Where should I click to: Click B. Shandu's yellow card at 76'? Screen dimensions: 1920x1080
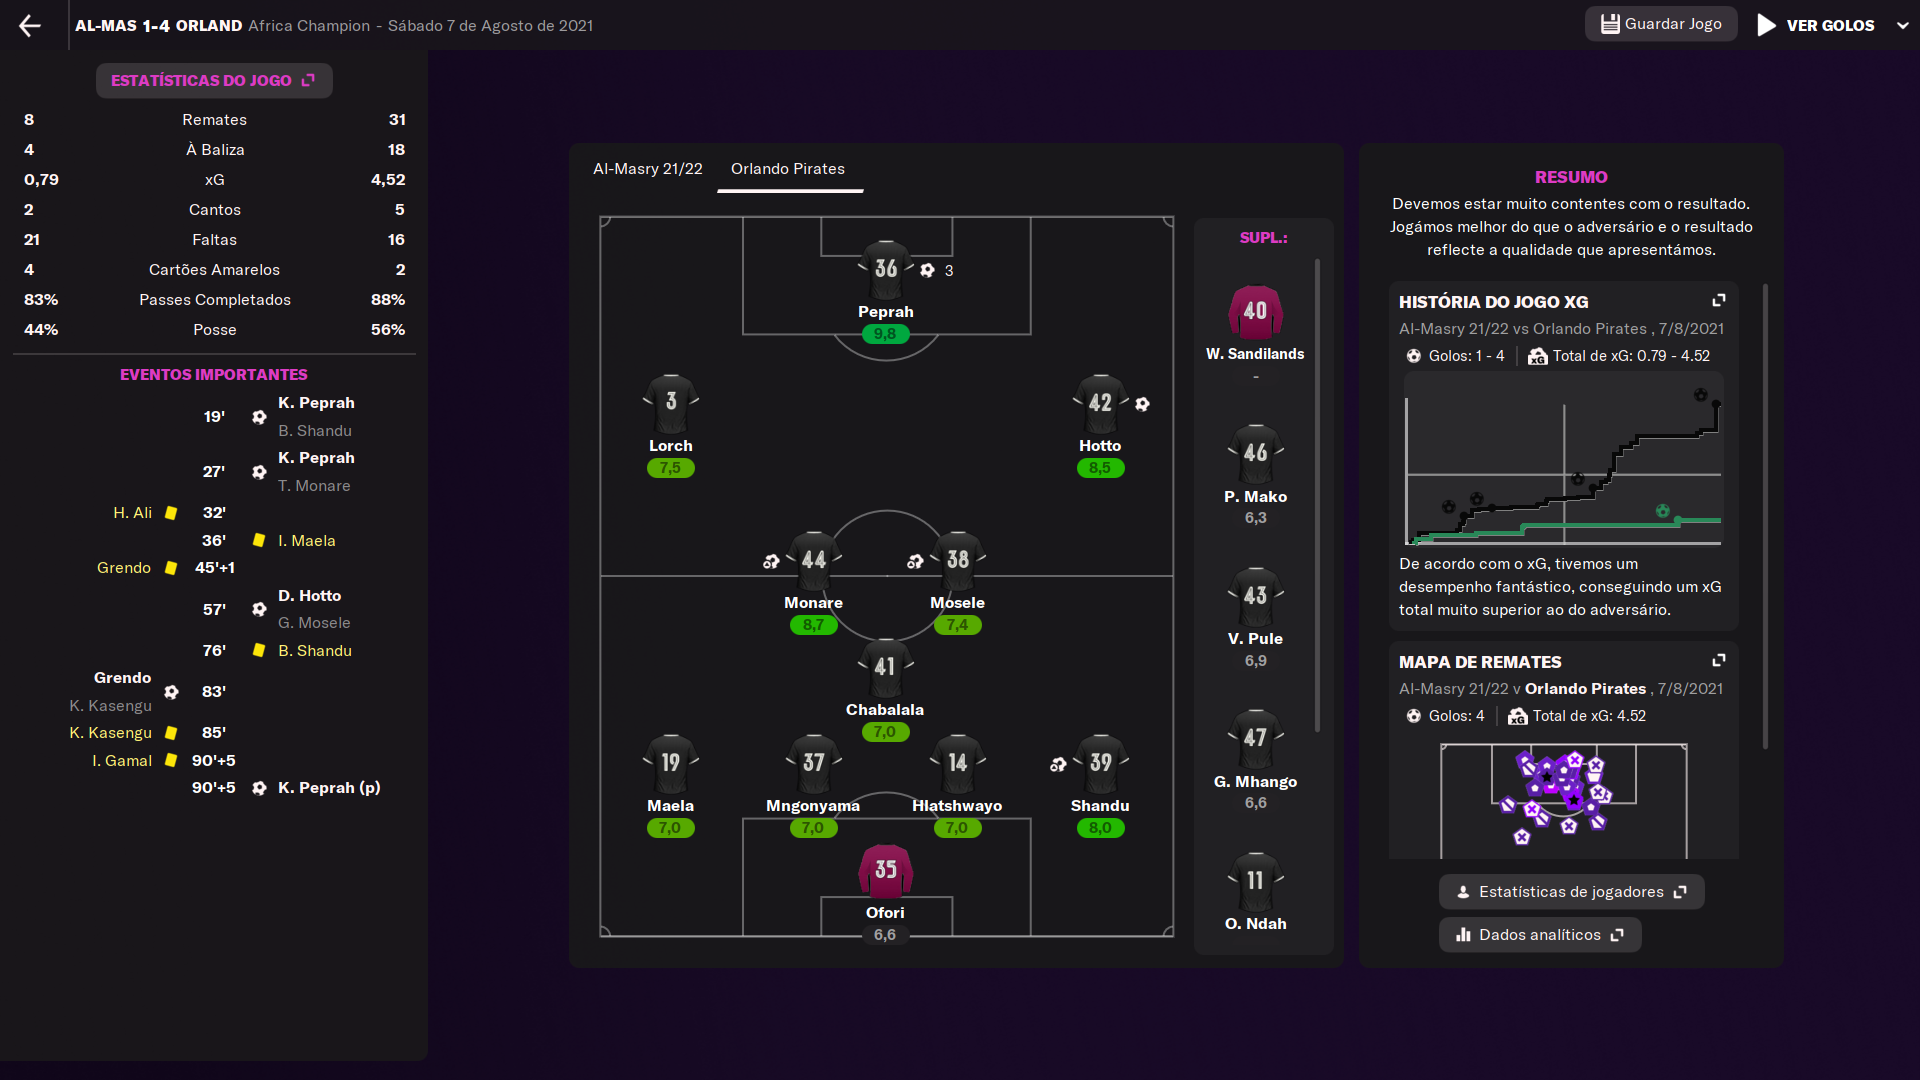259,650
